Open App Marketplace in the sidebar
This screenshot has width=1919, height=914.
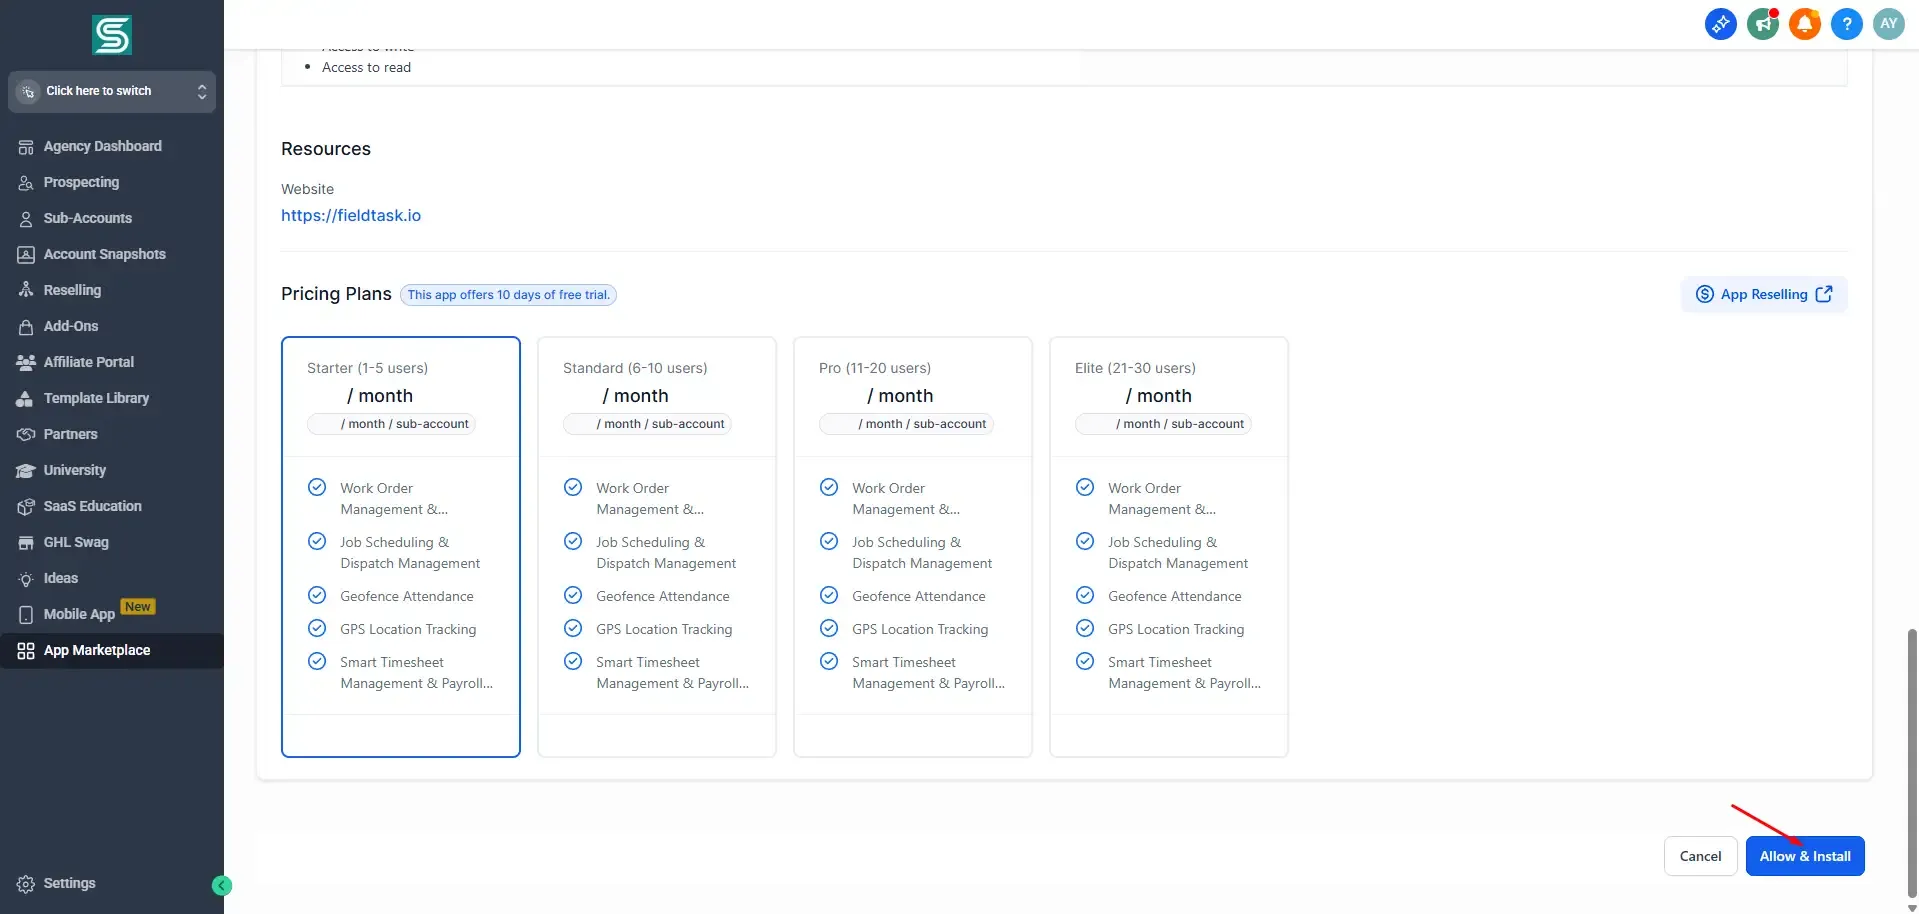96,650
